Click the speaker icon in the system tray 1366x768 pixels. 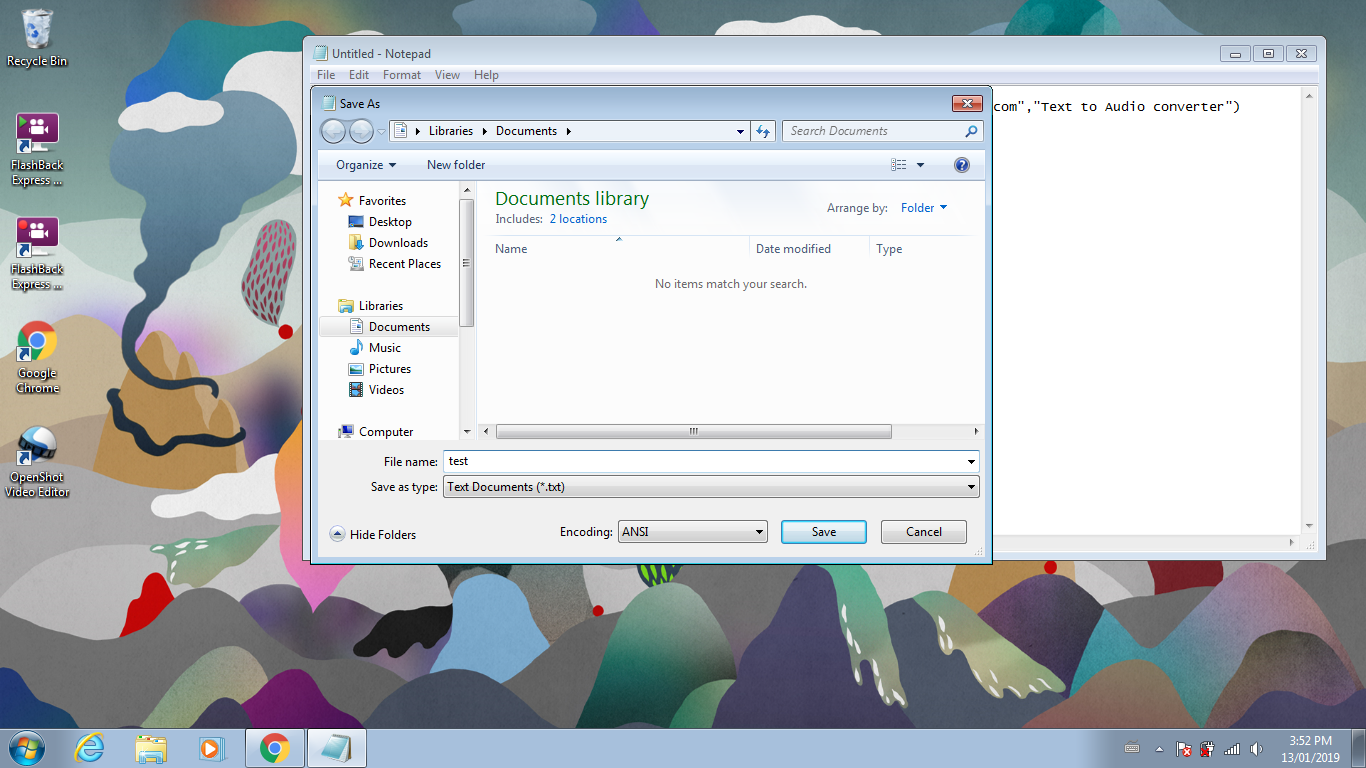pyautogui.click(x=1256, y=748)
